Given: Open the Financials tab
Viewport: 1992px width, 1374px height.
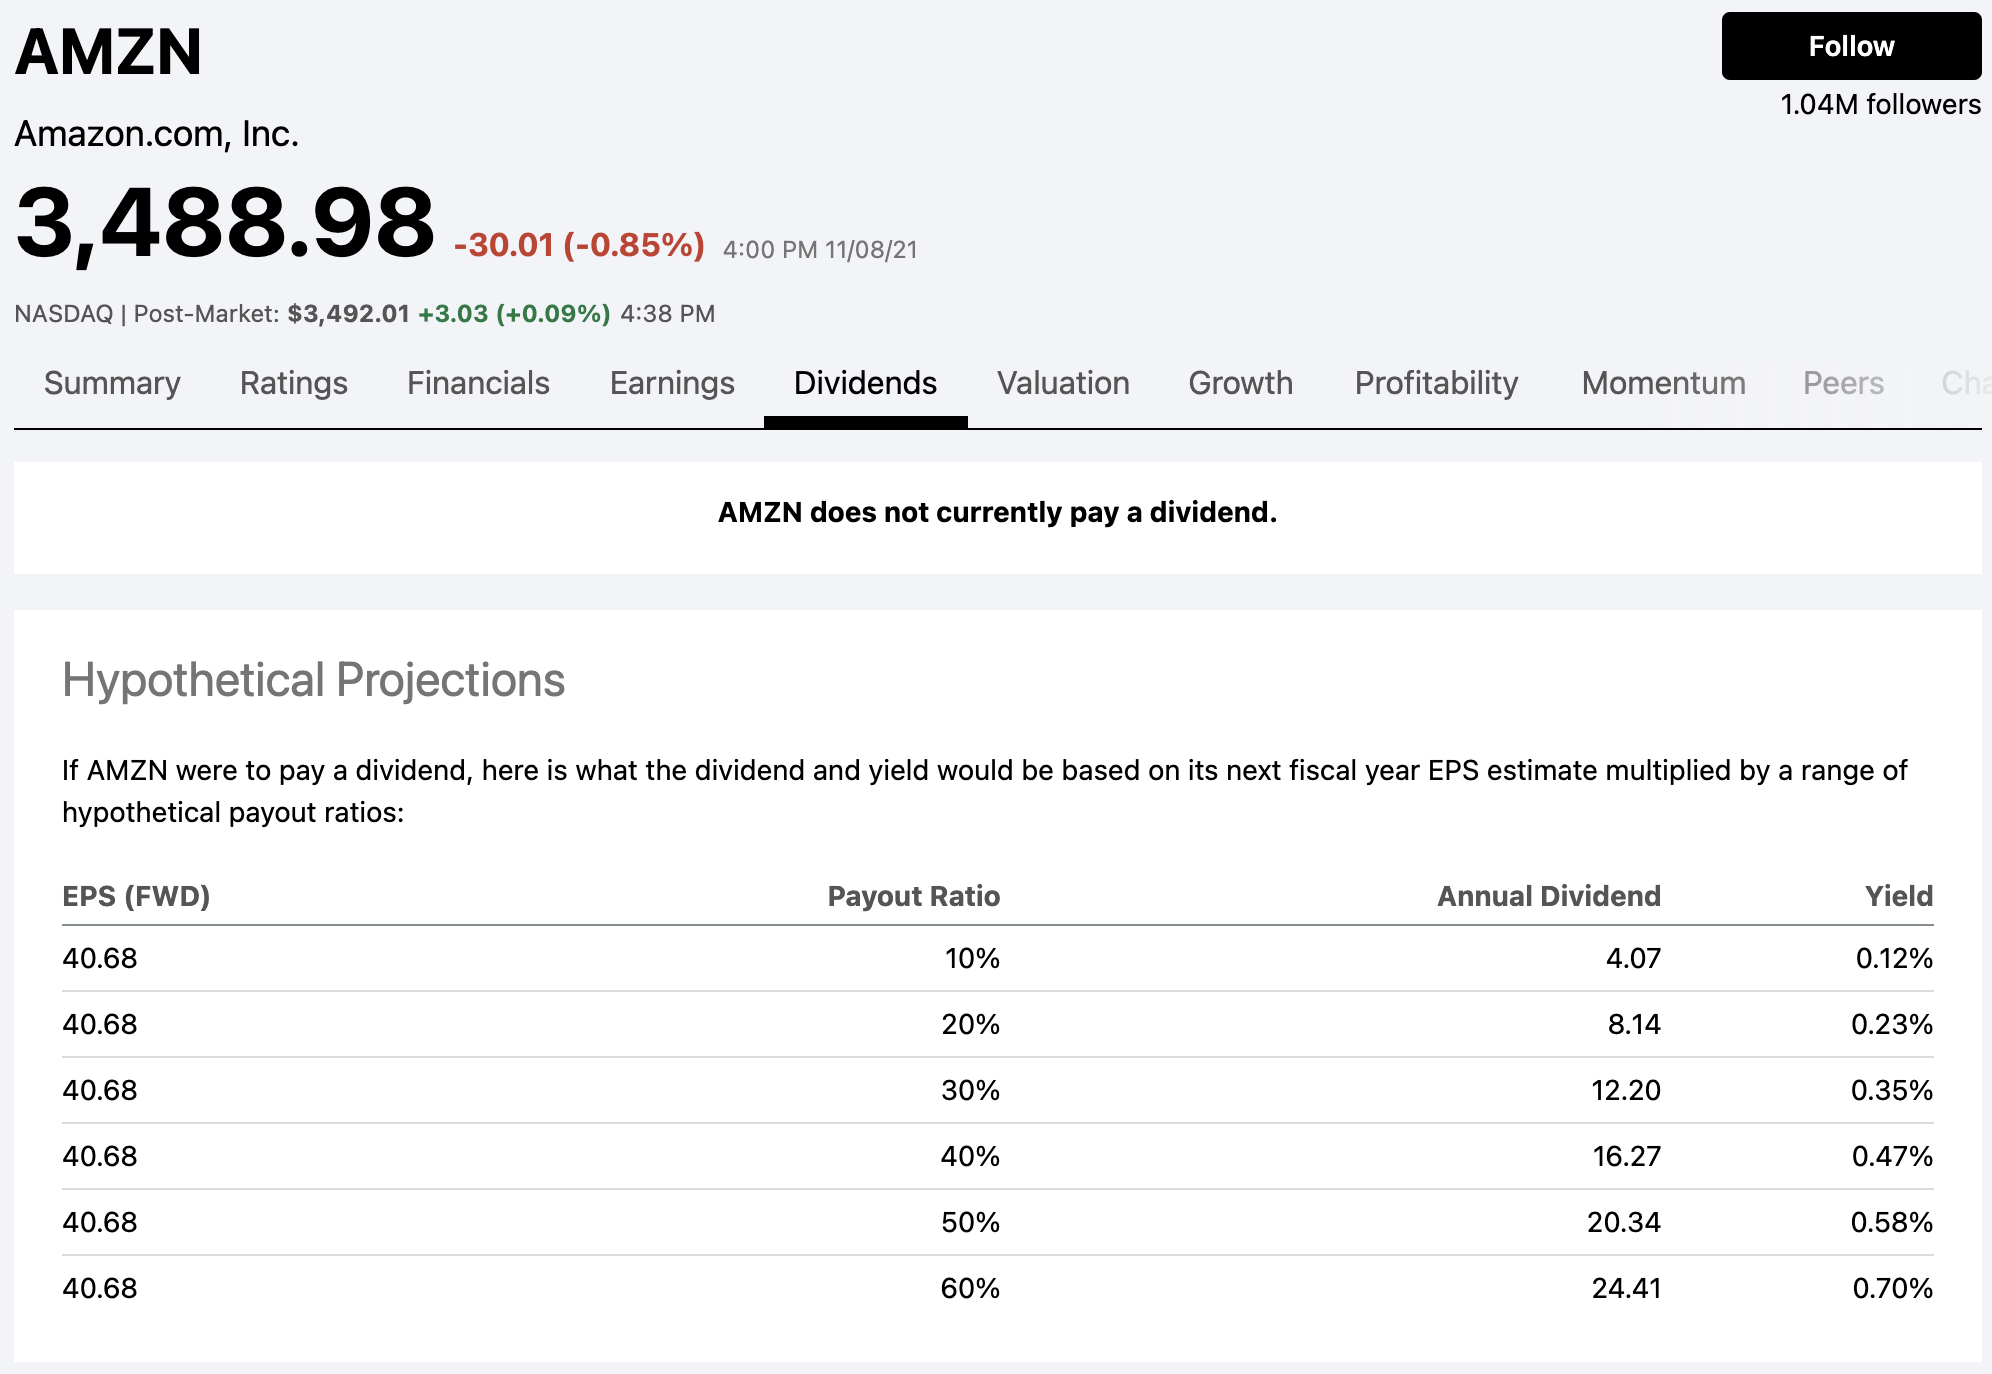Looking at the screenshot, I should point(478,383).
